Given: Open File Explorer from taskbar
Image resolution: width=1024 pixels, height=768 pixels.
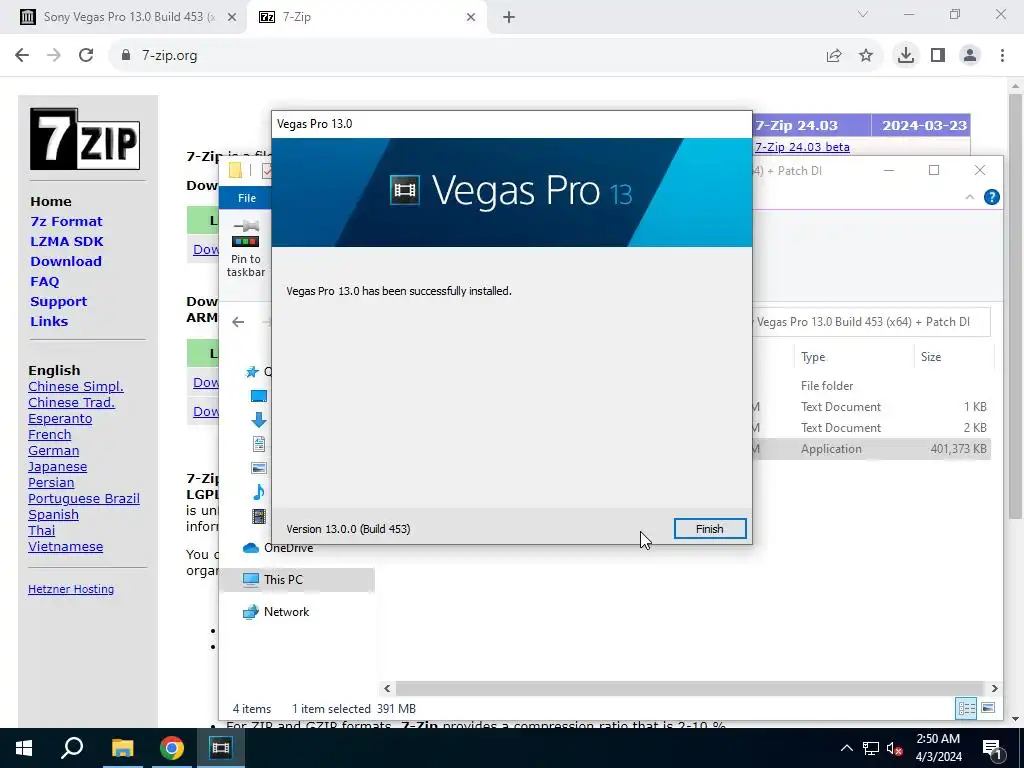Looking at the screenshot, I should pyautogui.click(x=122, y=748).
